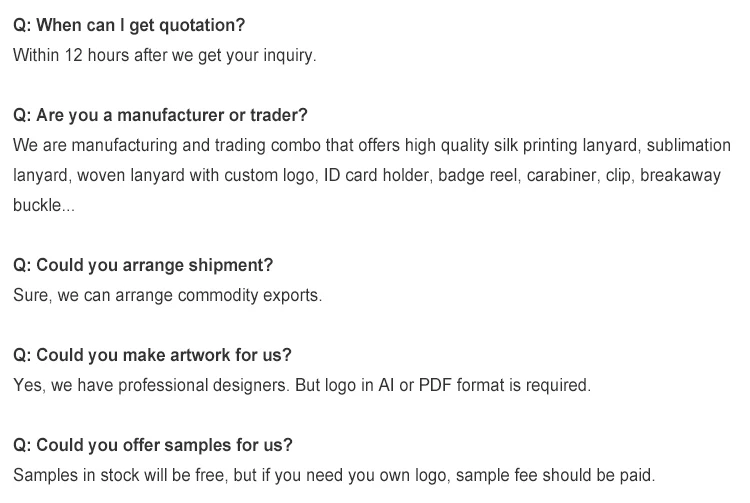Click 'sample fee should be paid' phrase

(555, 475)
